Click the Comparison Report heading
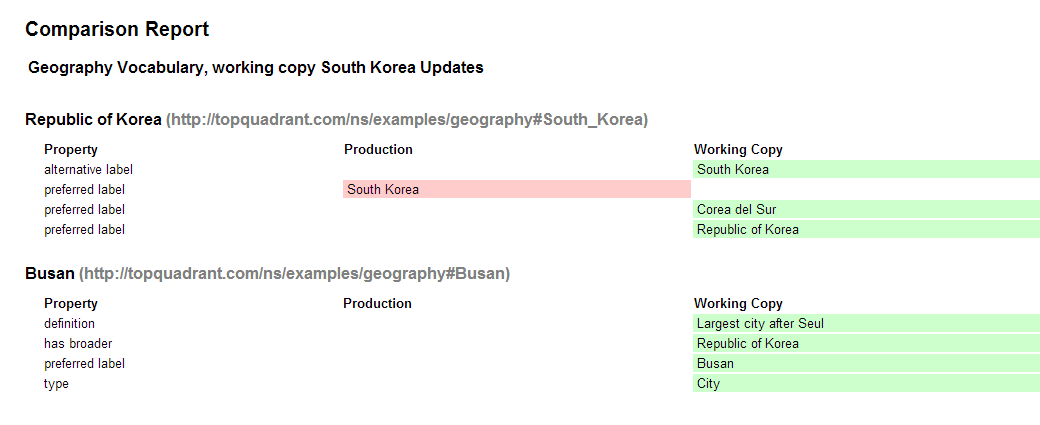1040x425 pixels. (117, 30)
